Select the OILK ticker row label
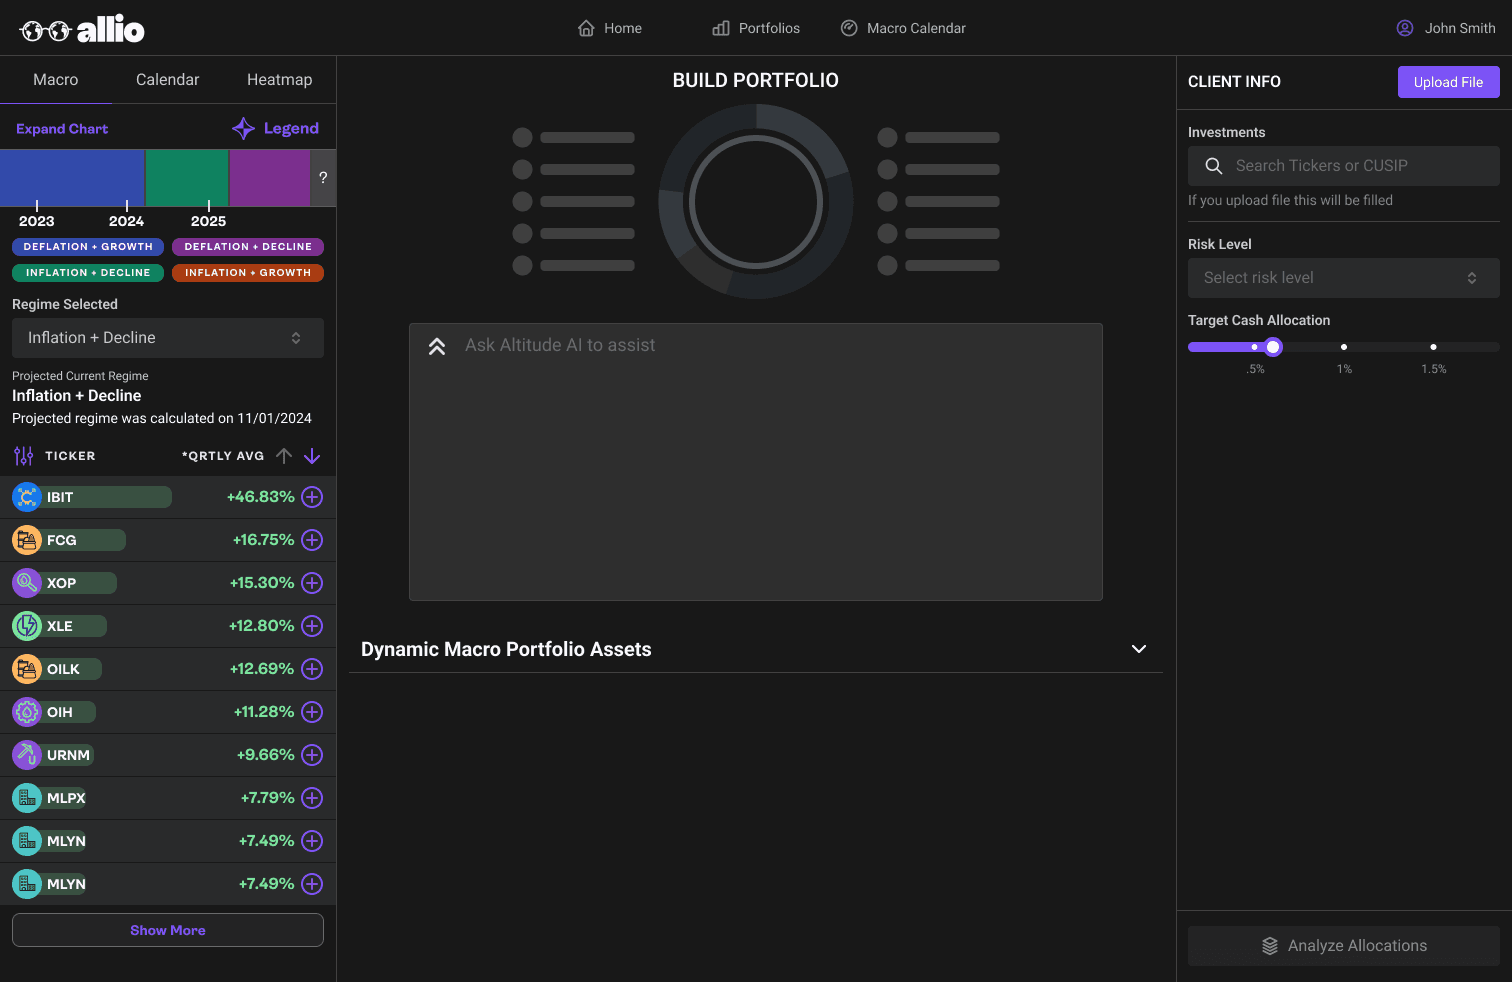 point(63,669)
